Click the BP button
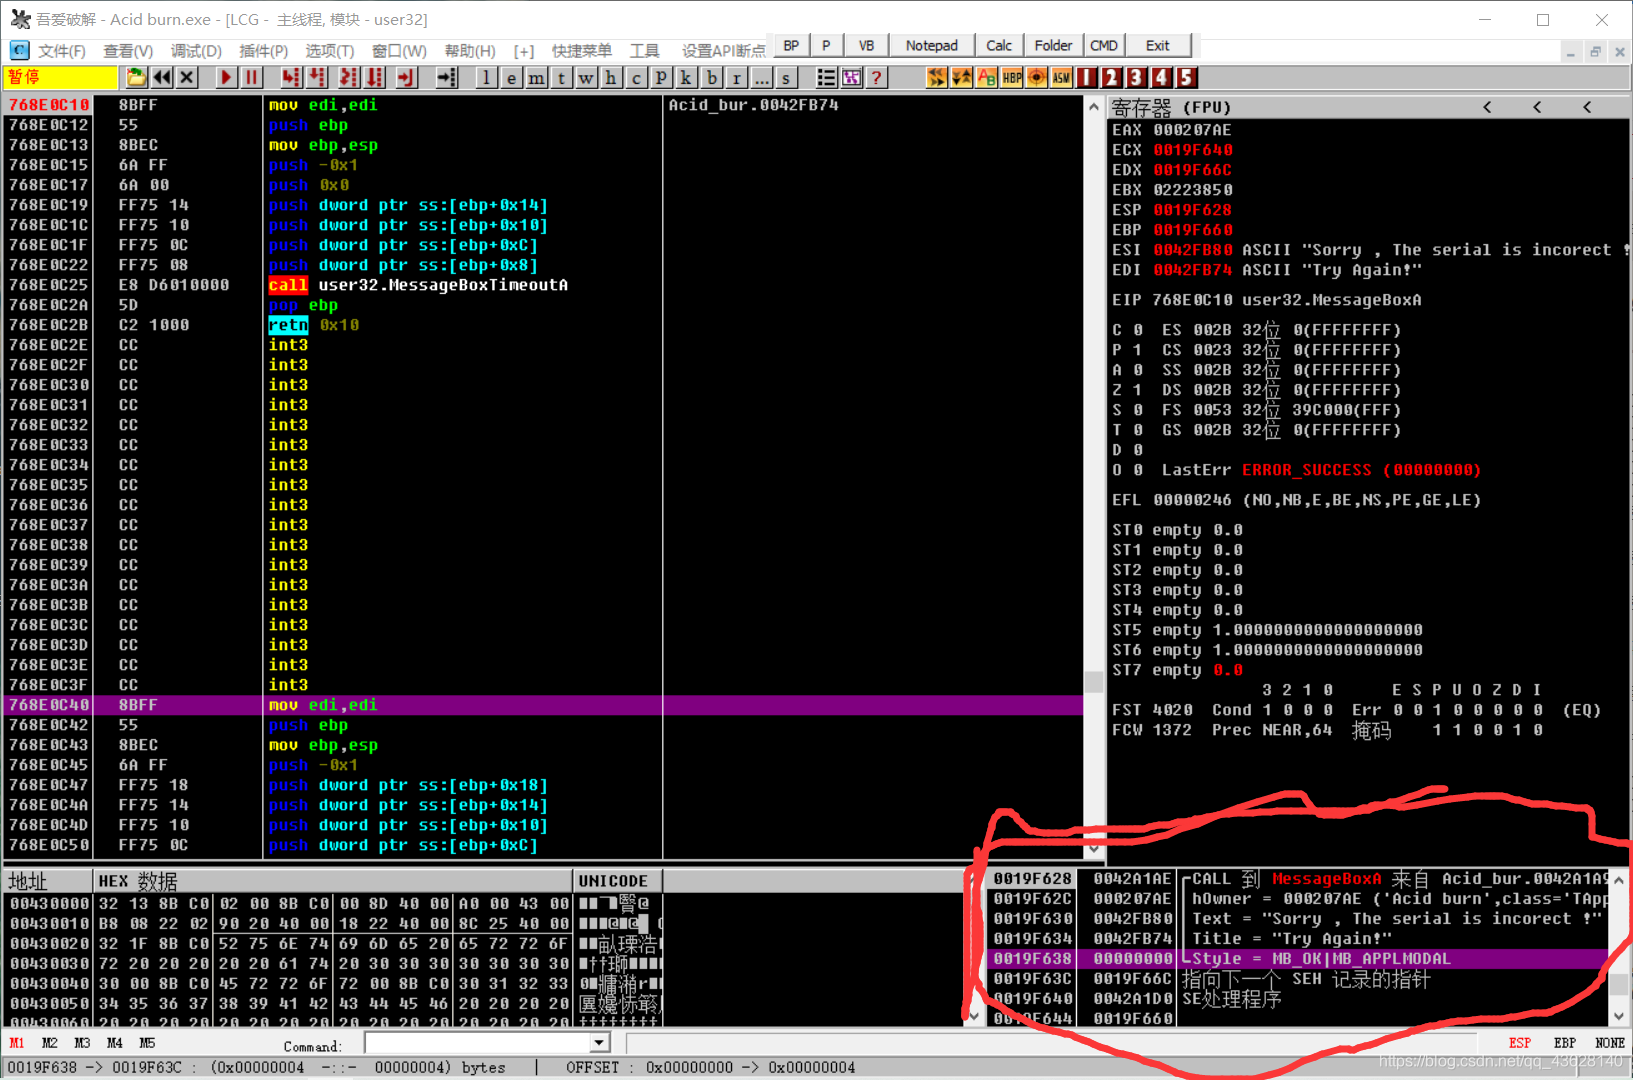Viewport: 1633px width, 1080px height. coord(791,45)
